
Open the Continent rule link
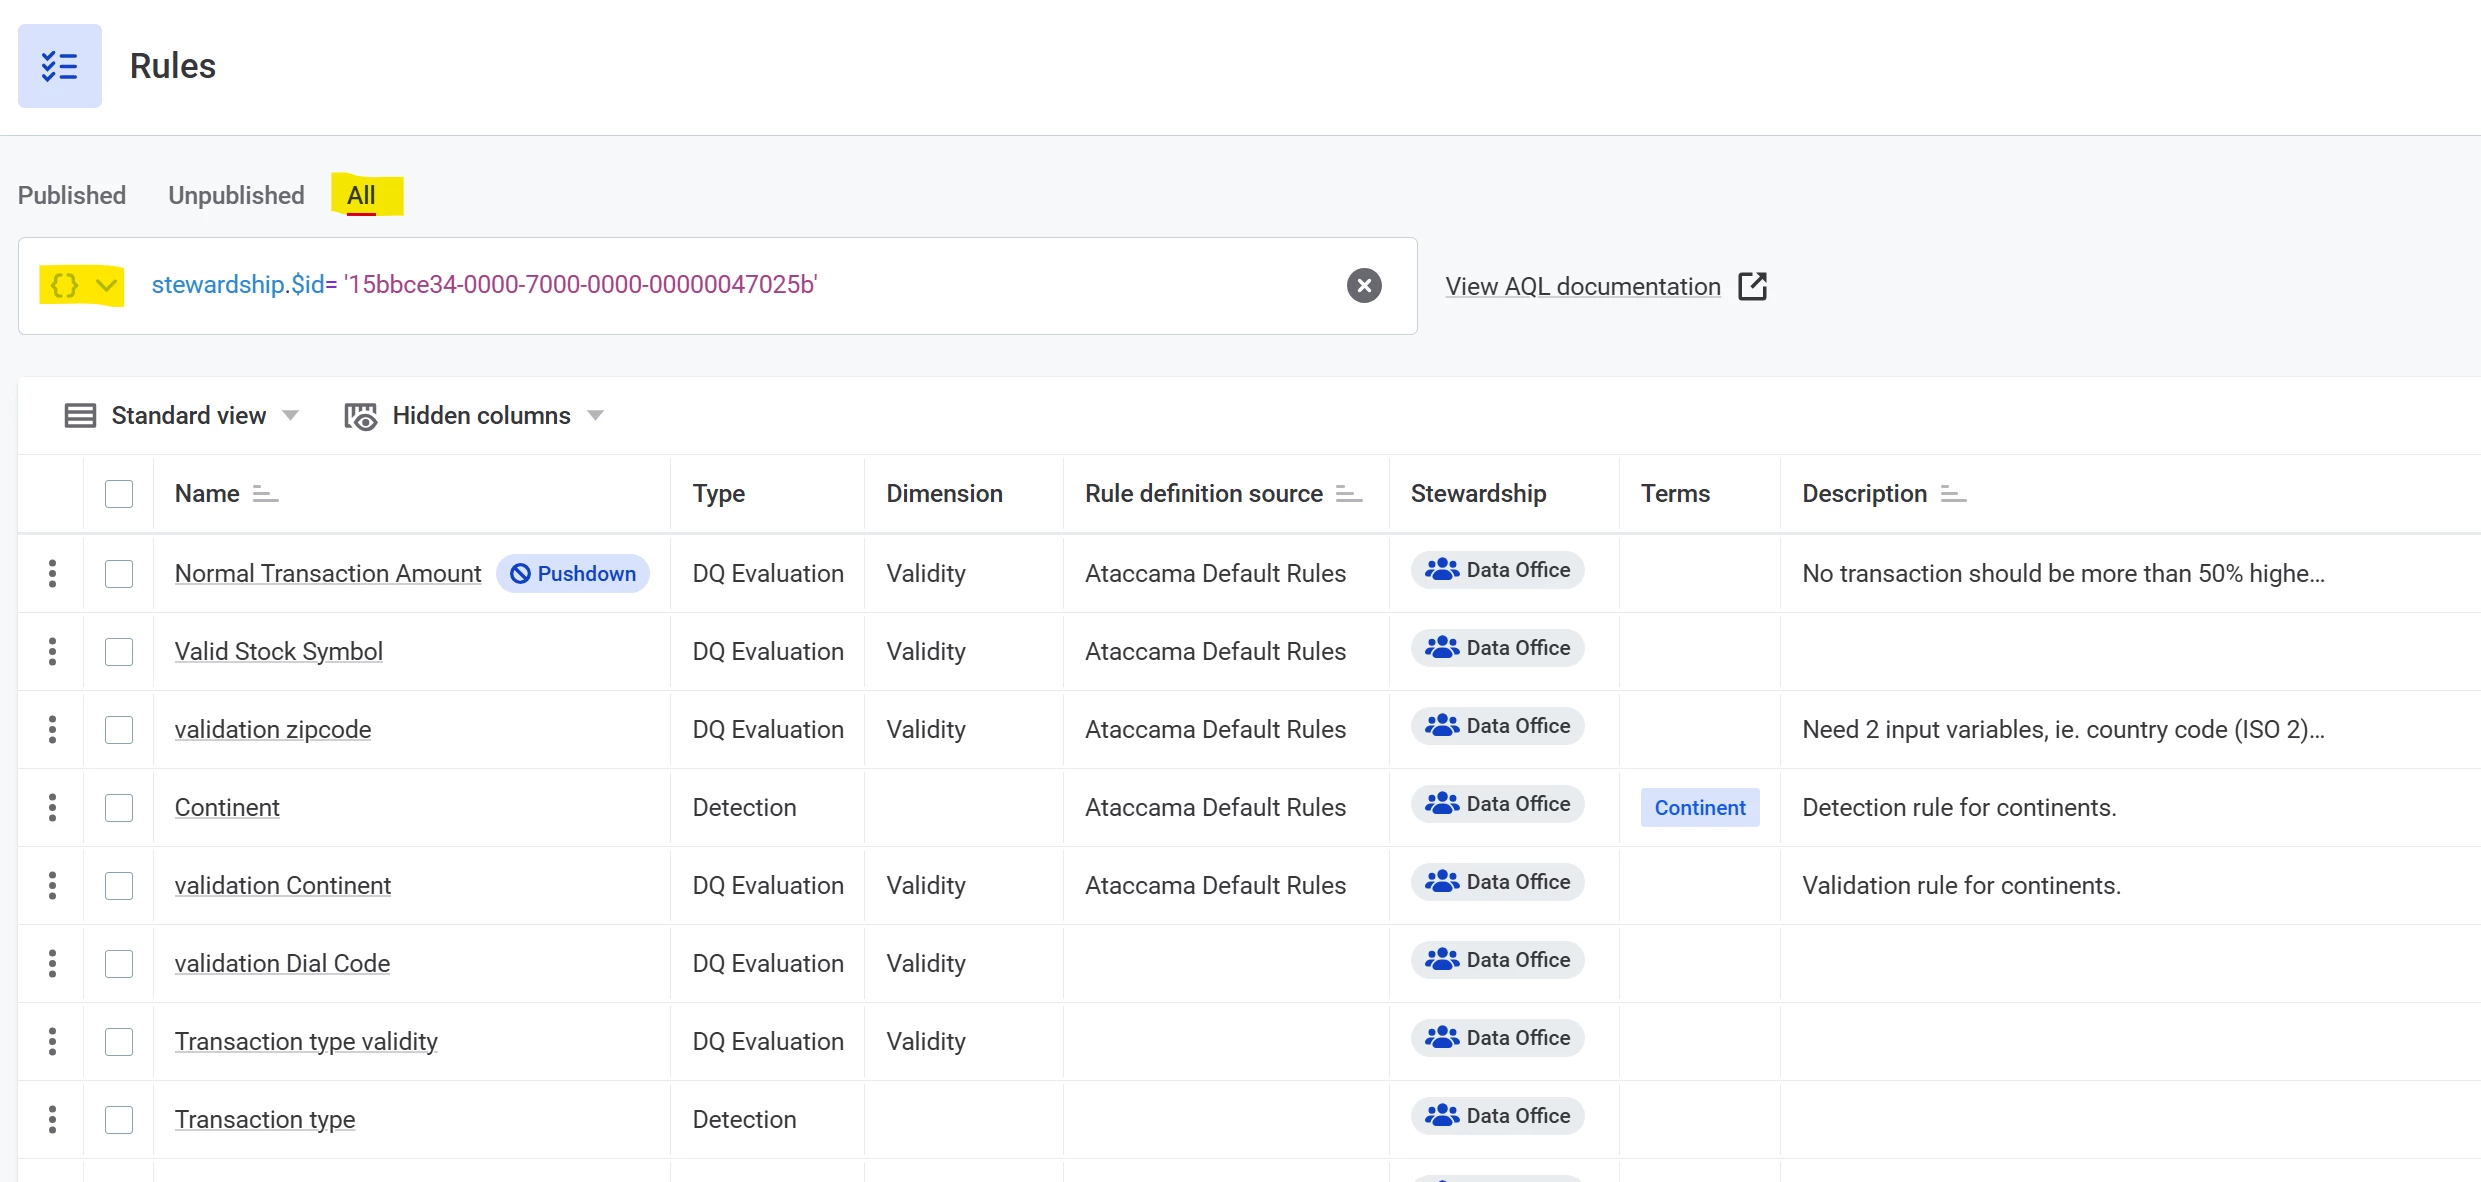(x=227, y=808)
